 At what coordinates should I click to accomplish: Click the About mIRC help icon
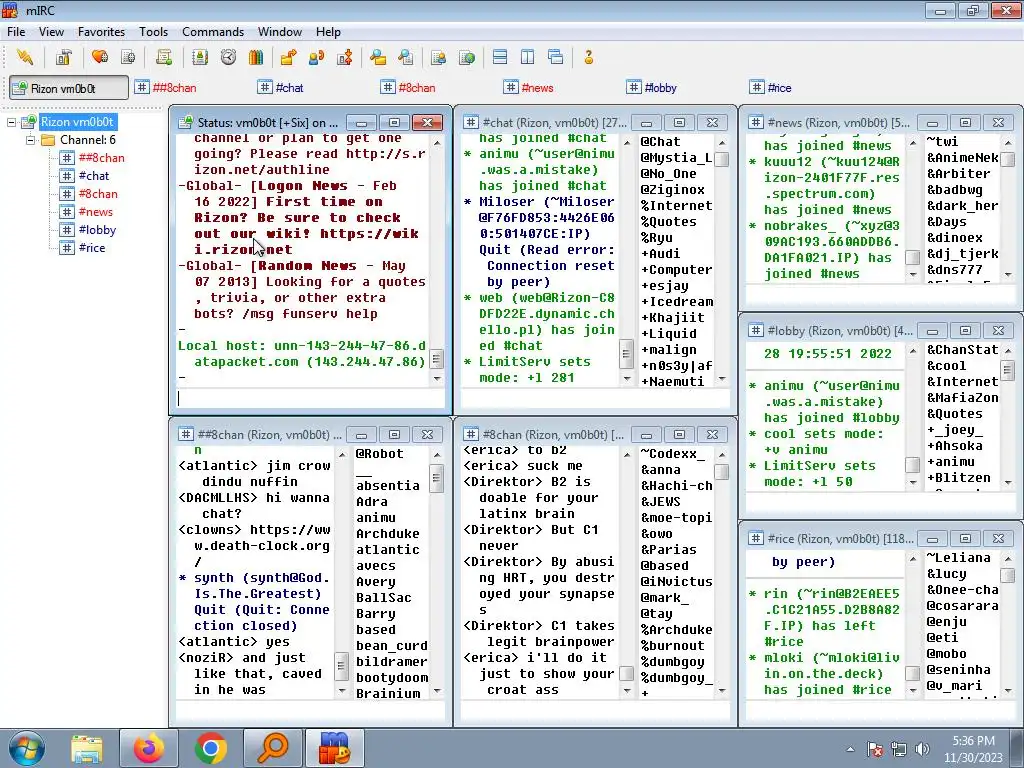point(588,57)
